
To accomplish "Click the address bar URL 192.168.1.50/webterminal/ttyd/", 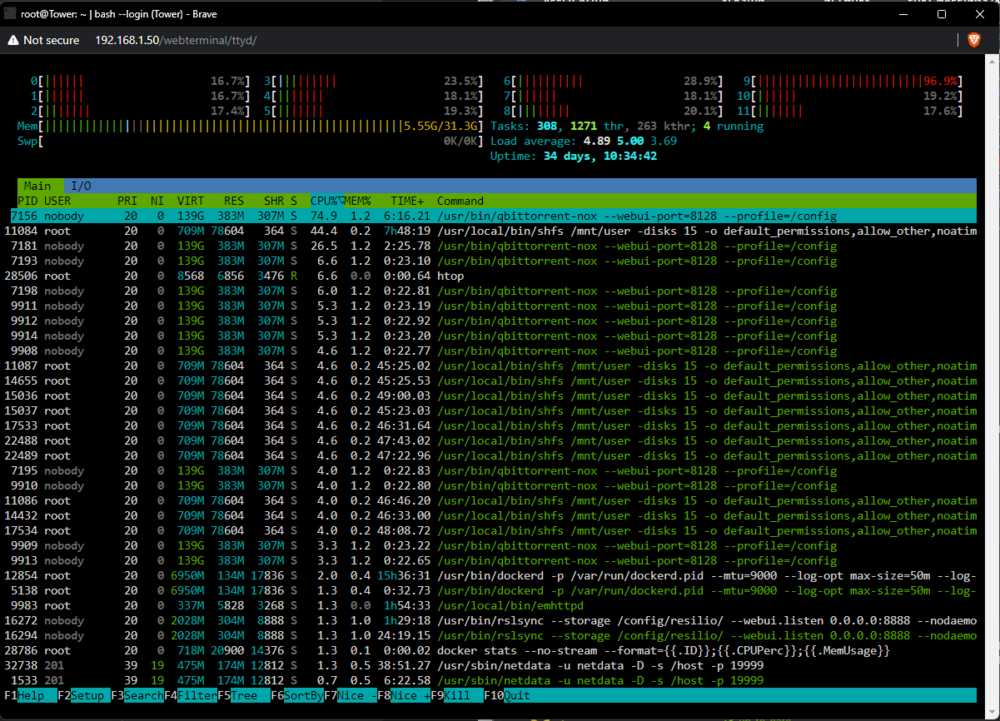I will click(x=176, y=40).
